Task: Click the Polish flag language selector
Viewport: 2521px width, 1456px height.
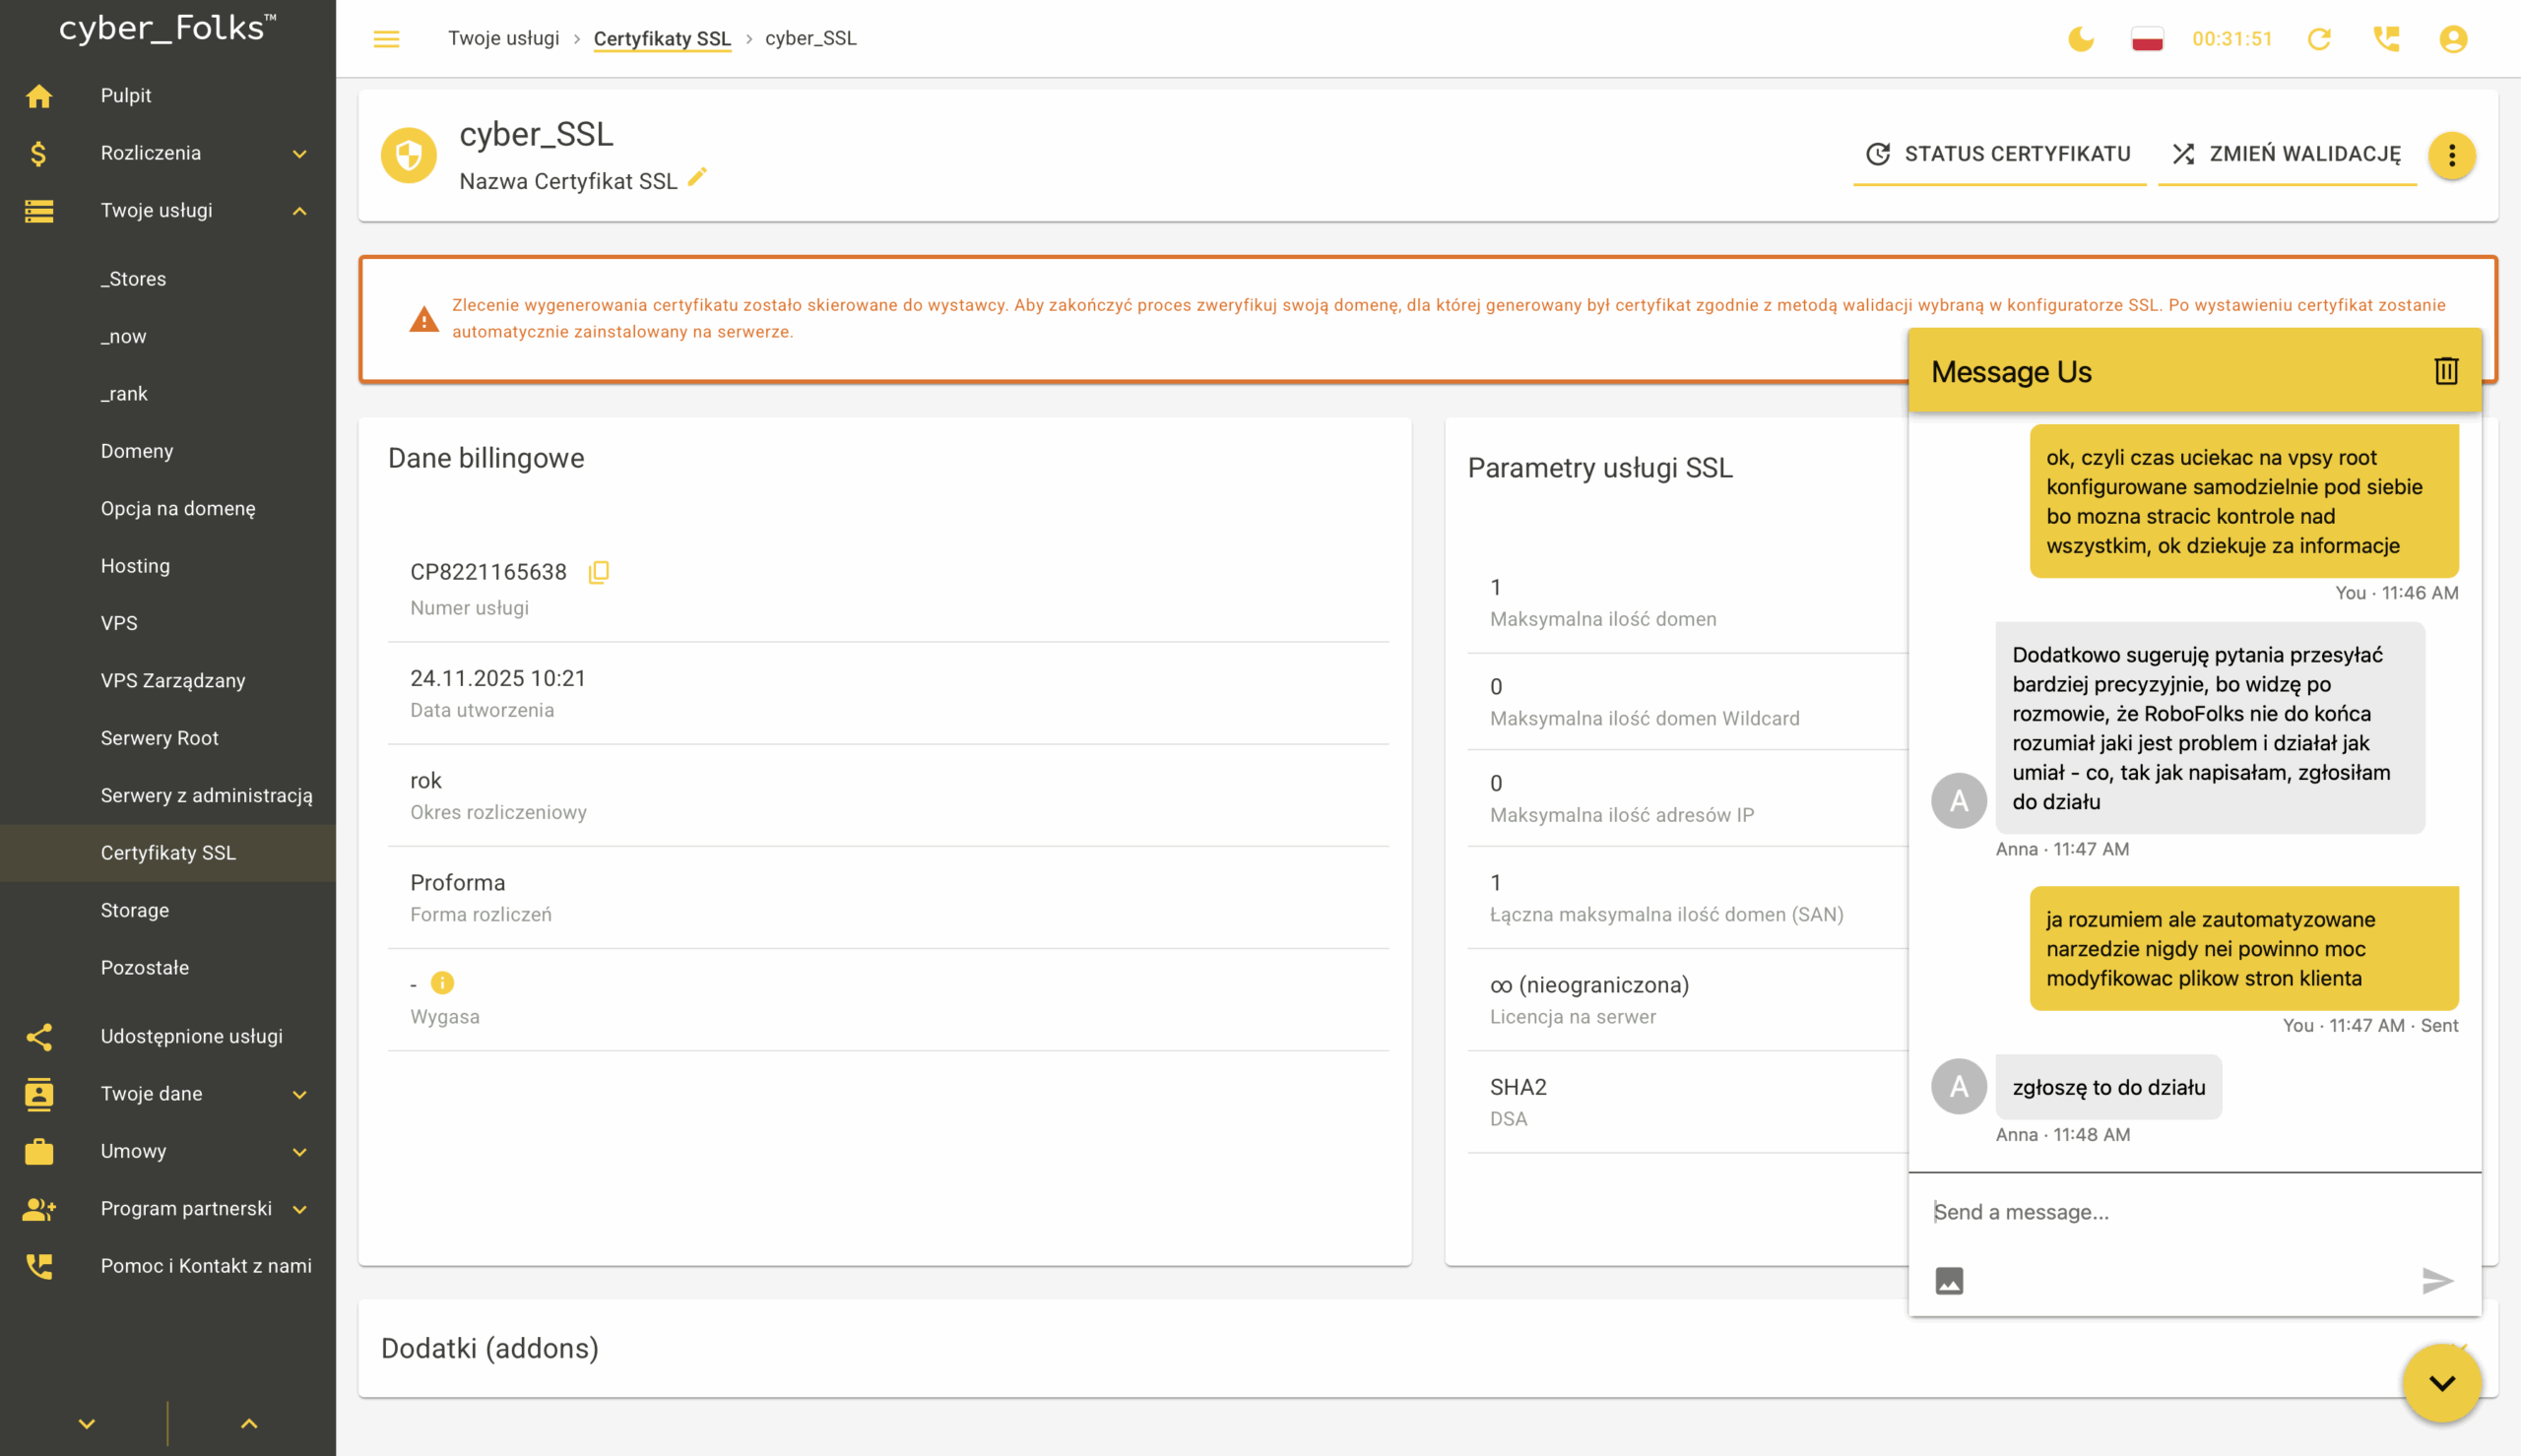Action: (2147, 39)
